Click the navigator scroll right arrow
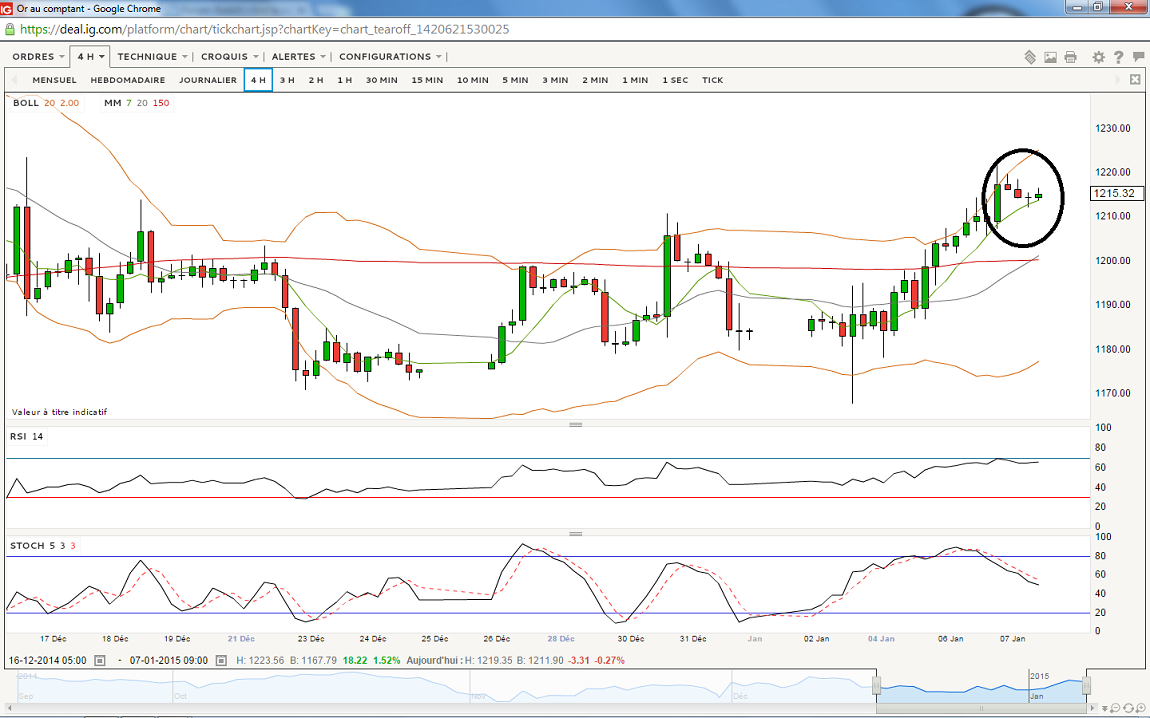Screen dimensions: 1150x718 point(1093,708)
